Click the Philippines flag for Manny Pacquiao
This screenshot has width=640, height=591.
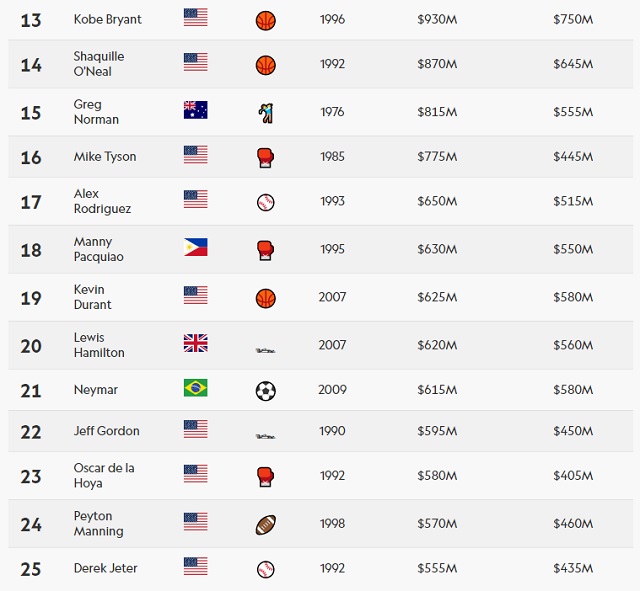click(x=195, y=247)
